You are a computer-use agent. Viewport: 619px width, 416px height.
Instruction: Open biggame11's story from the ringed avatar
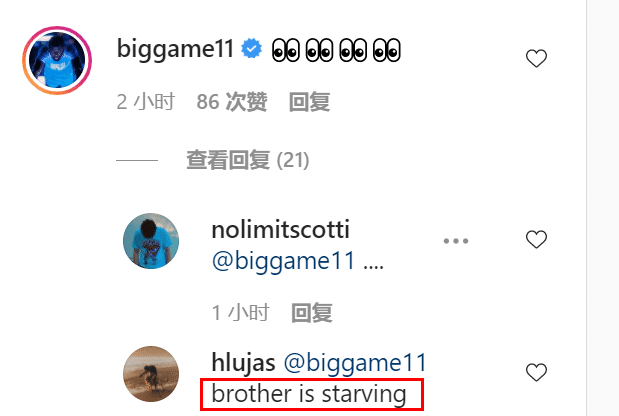(x=57, y=60)
